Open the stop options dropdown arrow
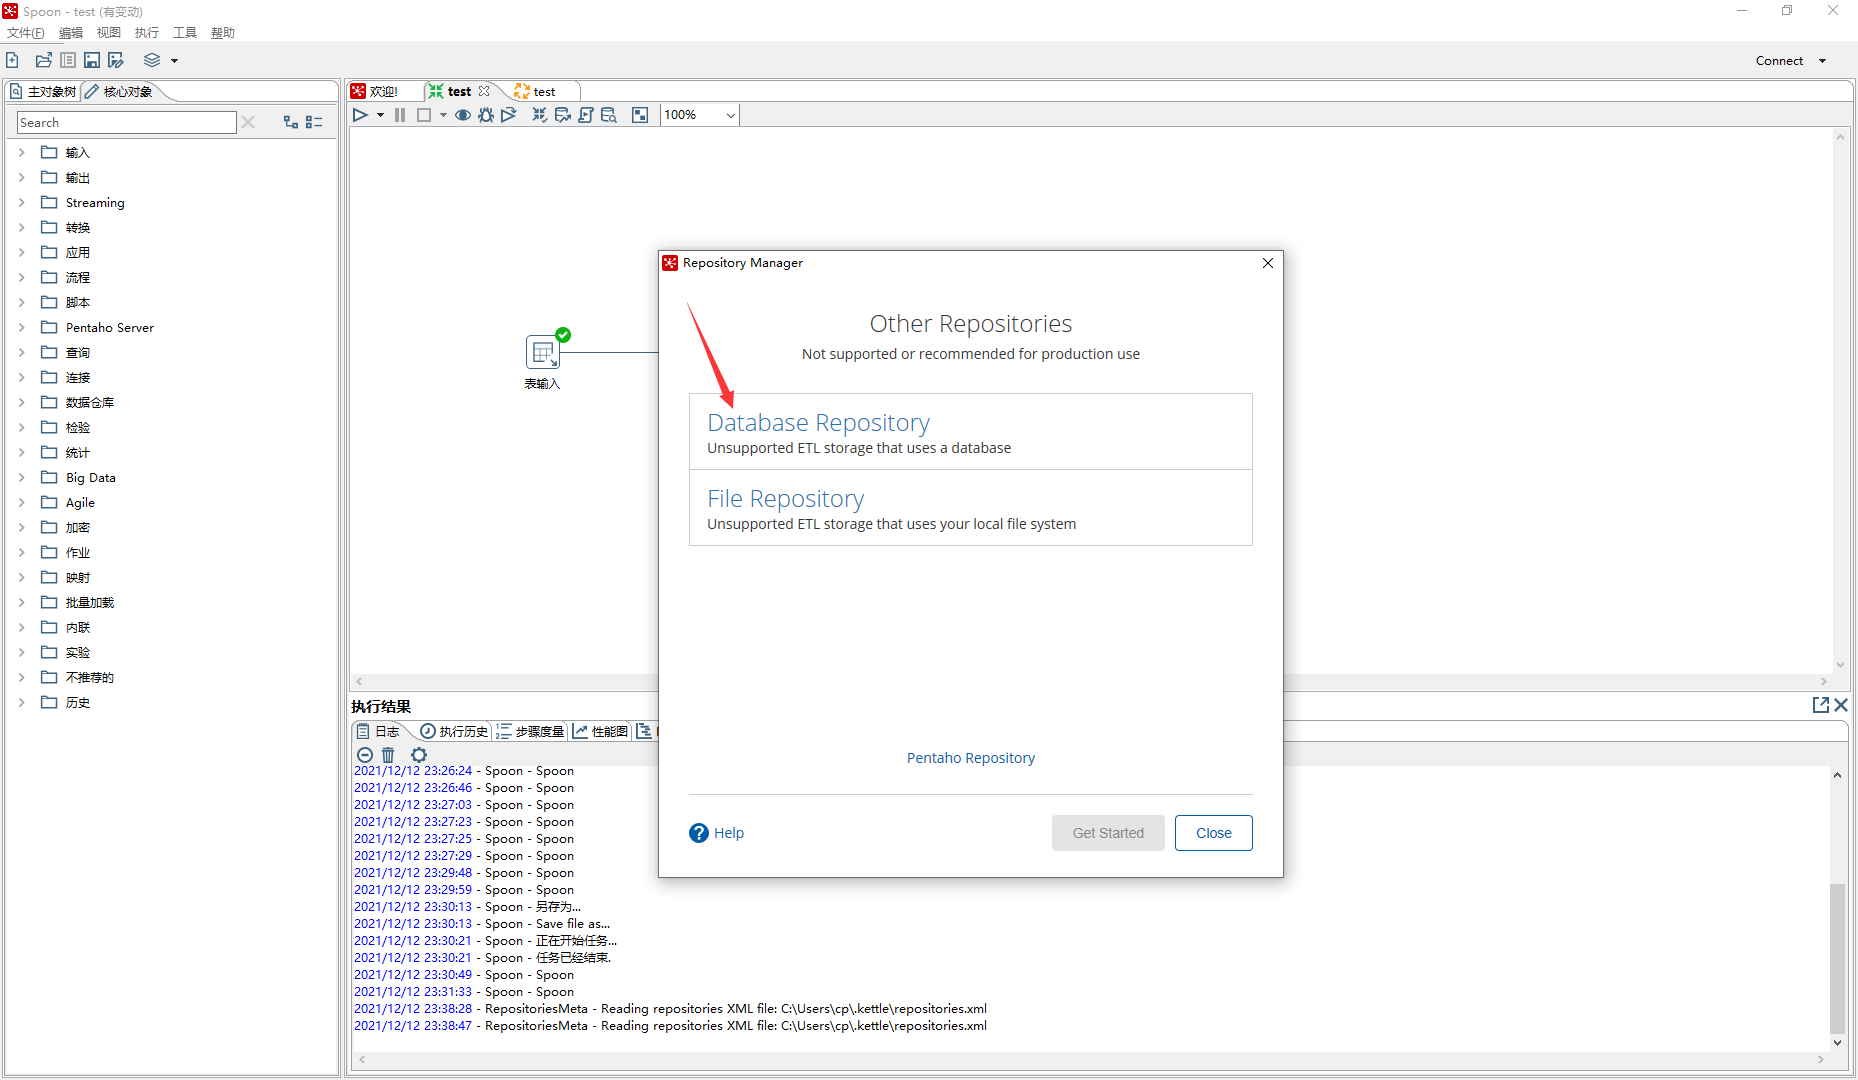Image resolution: width=1858 pixels, height=1080 pixels. (443, 115)
